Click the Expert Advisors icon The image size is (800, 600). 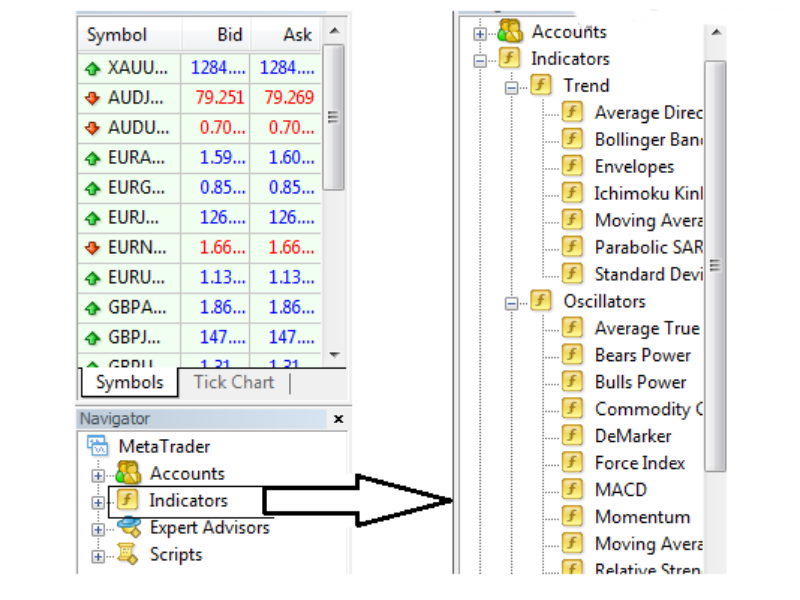point(129,527)
